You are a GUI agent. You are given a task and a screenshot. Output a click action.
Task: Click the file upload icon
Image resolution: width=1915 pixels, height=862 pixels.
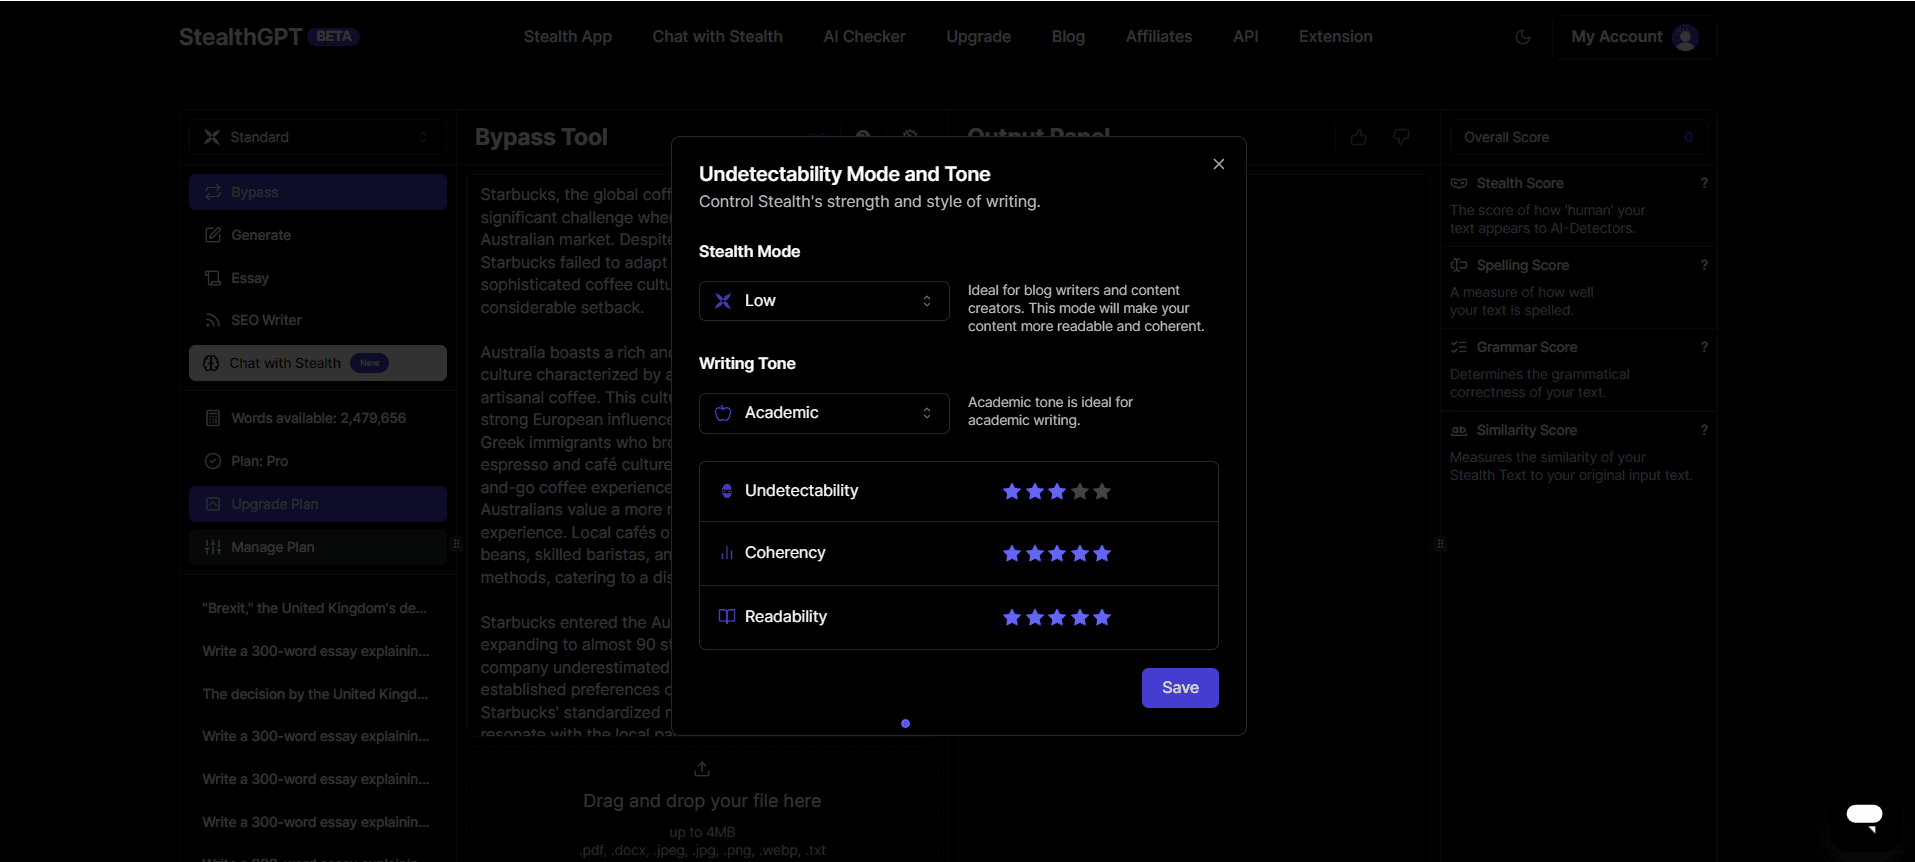click(x=702, y=769)
